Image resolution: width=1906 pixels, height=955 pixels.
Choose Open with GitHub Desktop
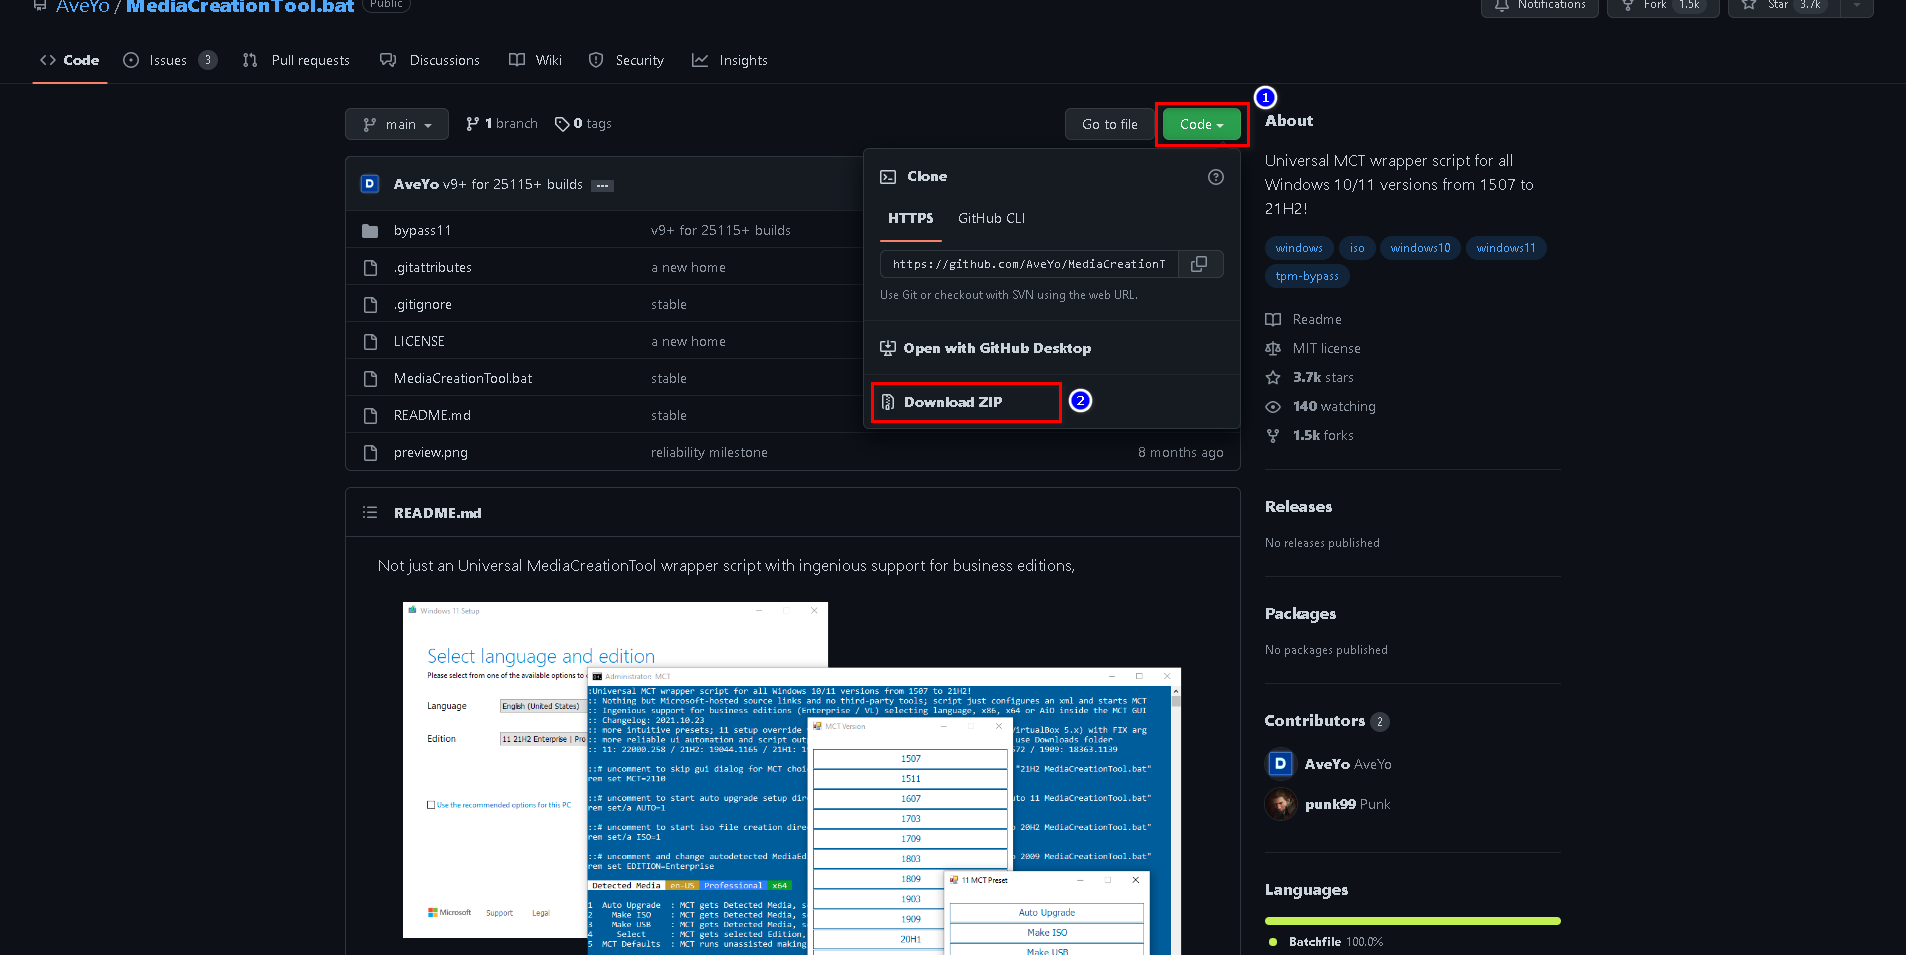(x=986, y=348)
